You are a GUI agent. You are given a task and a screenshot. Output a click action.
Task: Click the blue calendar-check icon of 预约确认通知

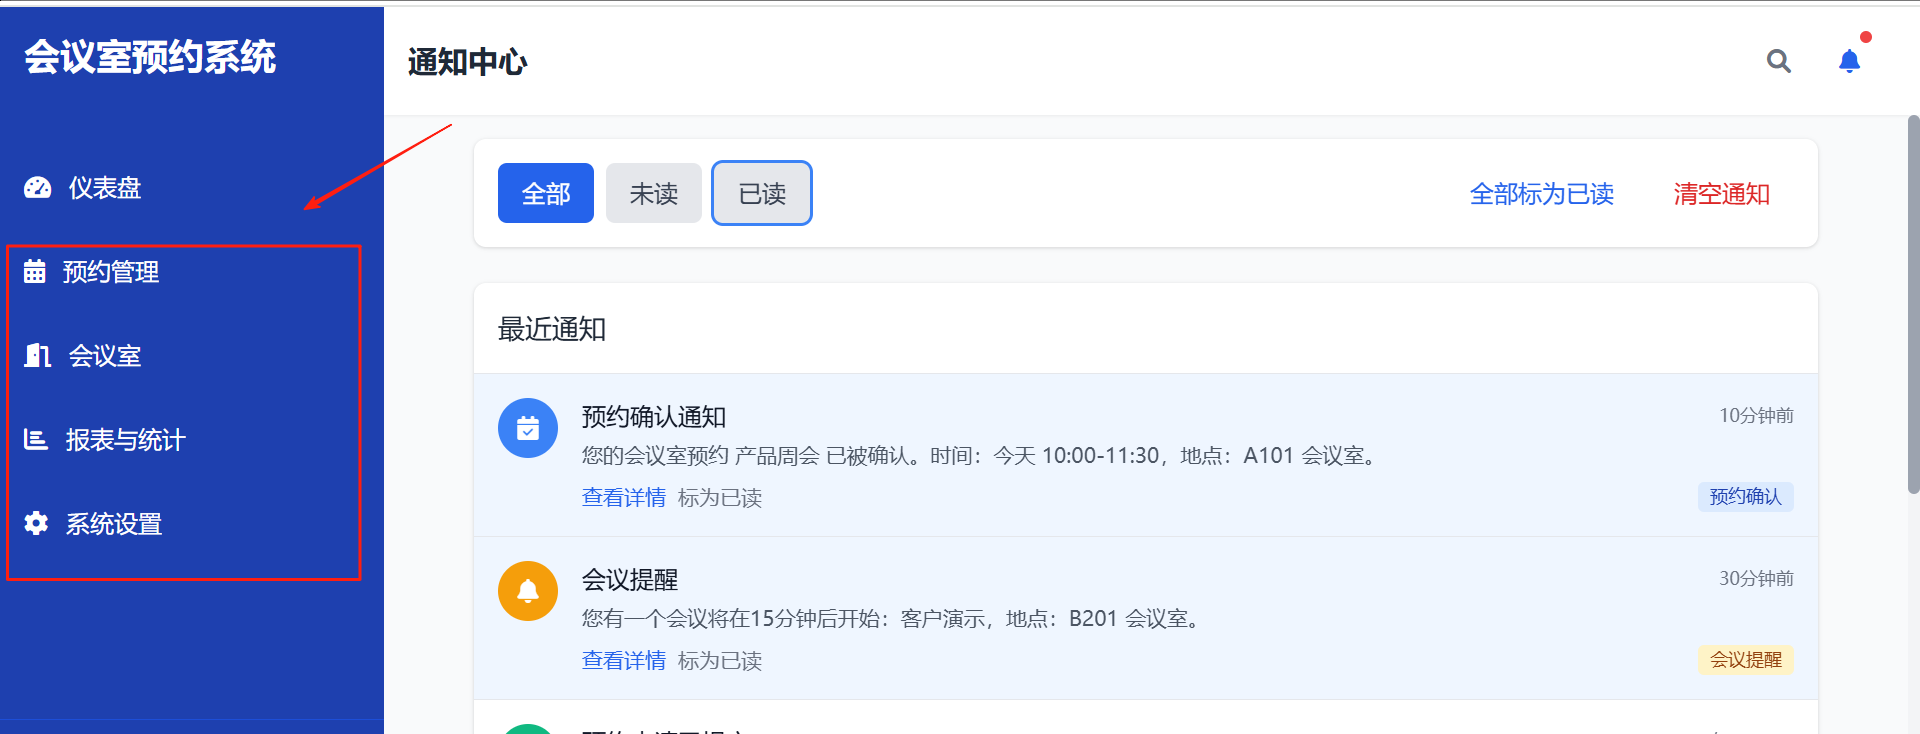click(528, 428)
